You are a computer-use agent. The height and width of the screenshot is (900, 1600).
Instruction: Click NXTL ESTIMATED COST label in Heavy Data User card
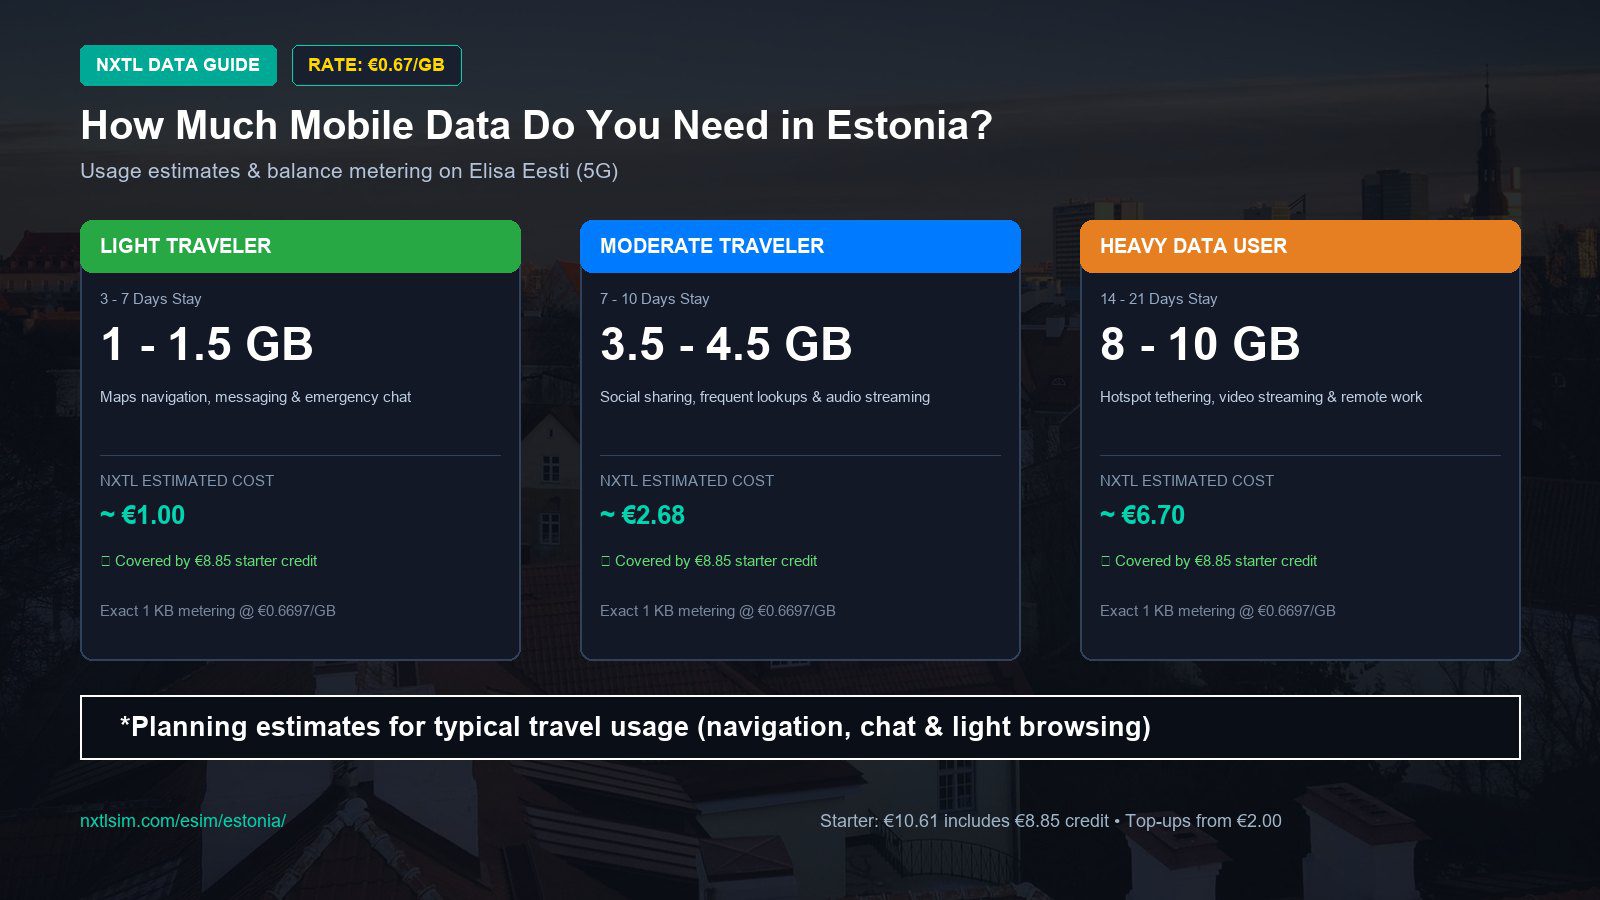point(1187,481)
